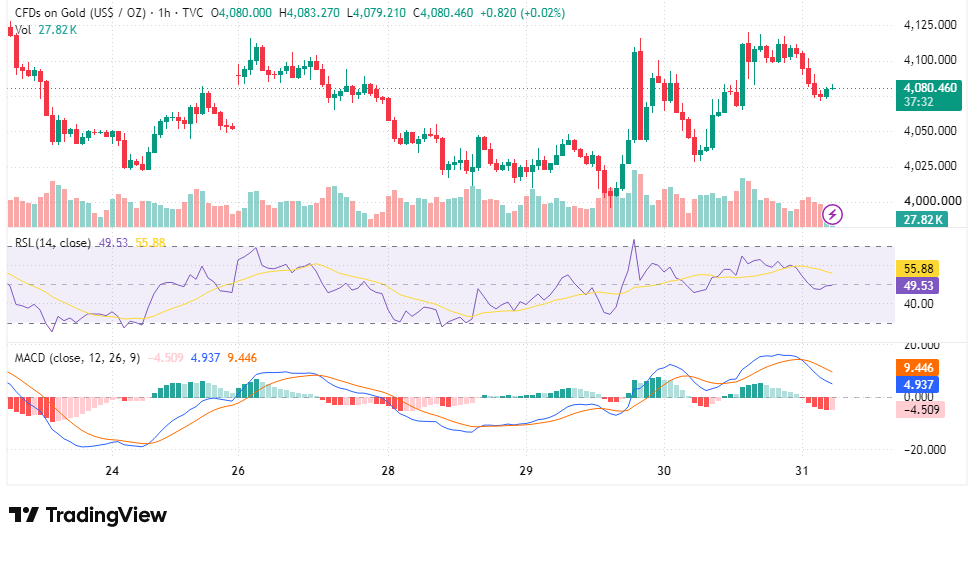Click date label 31 on time axis

point(802,471)
